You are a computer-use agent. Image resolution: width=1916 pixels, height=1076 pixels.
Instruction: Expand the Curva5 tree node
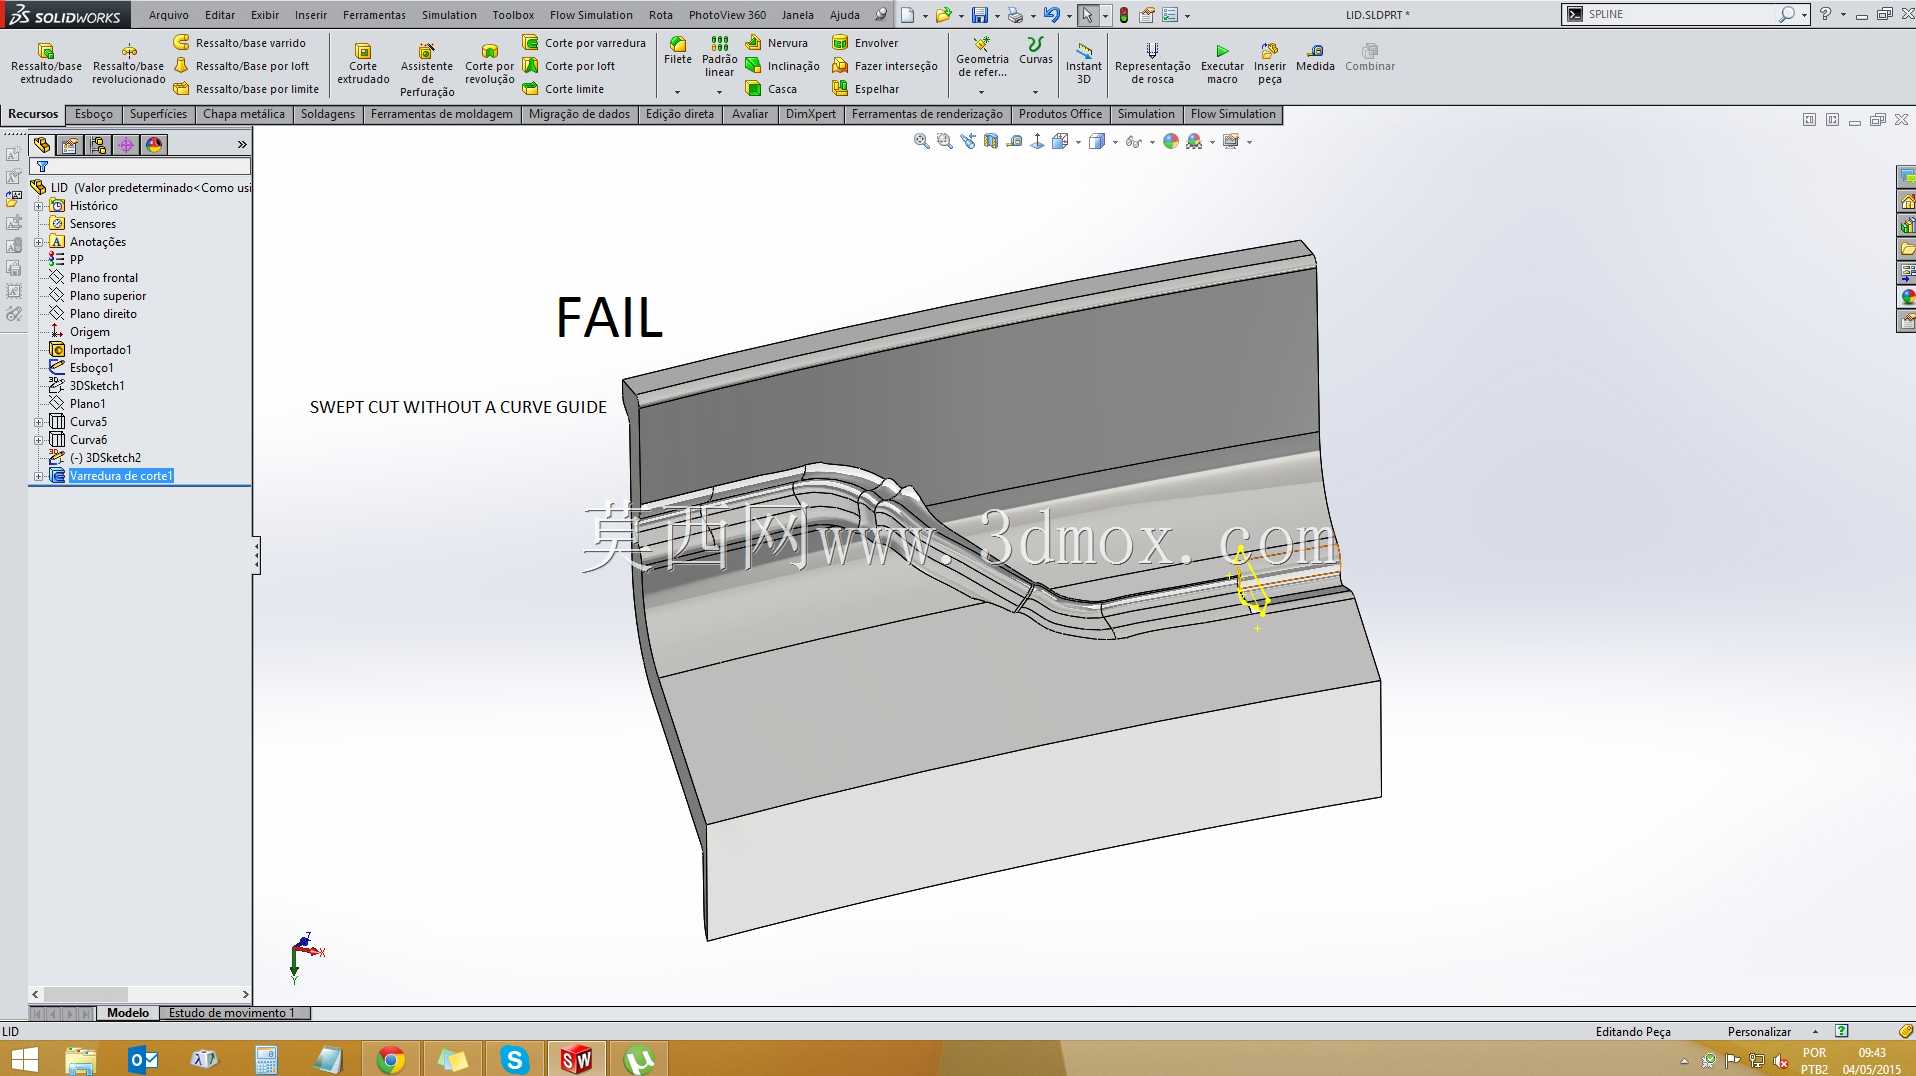(x=39, y=422)
